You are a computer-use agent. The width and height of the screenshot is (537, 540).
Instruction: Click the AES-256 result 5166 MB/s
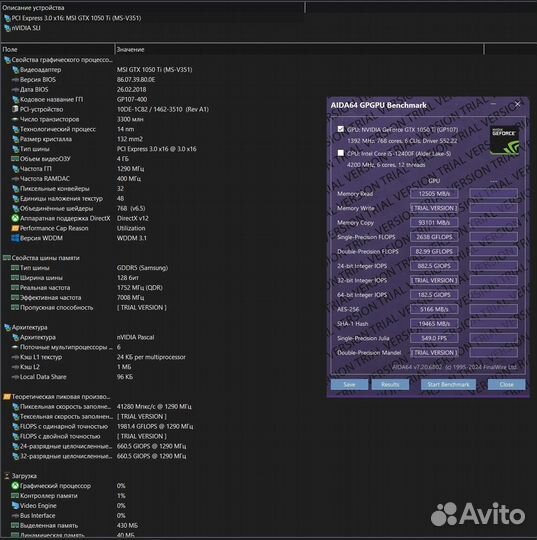coord(434,309)
